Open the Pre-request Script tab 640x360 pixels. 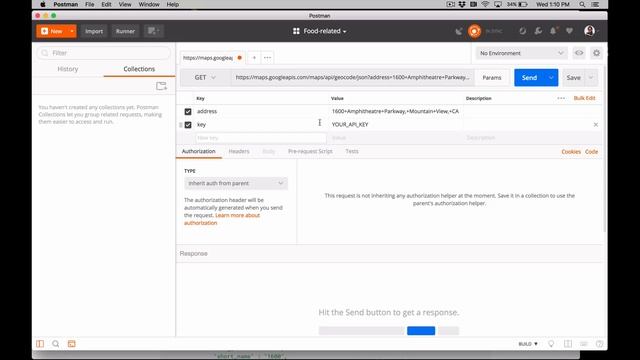pos(310,151)
